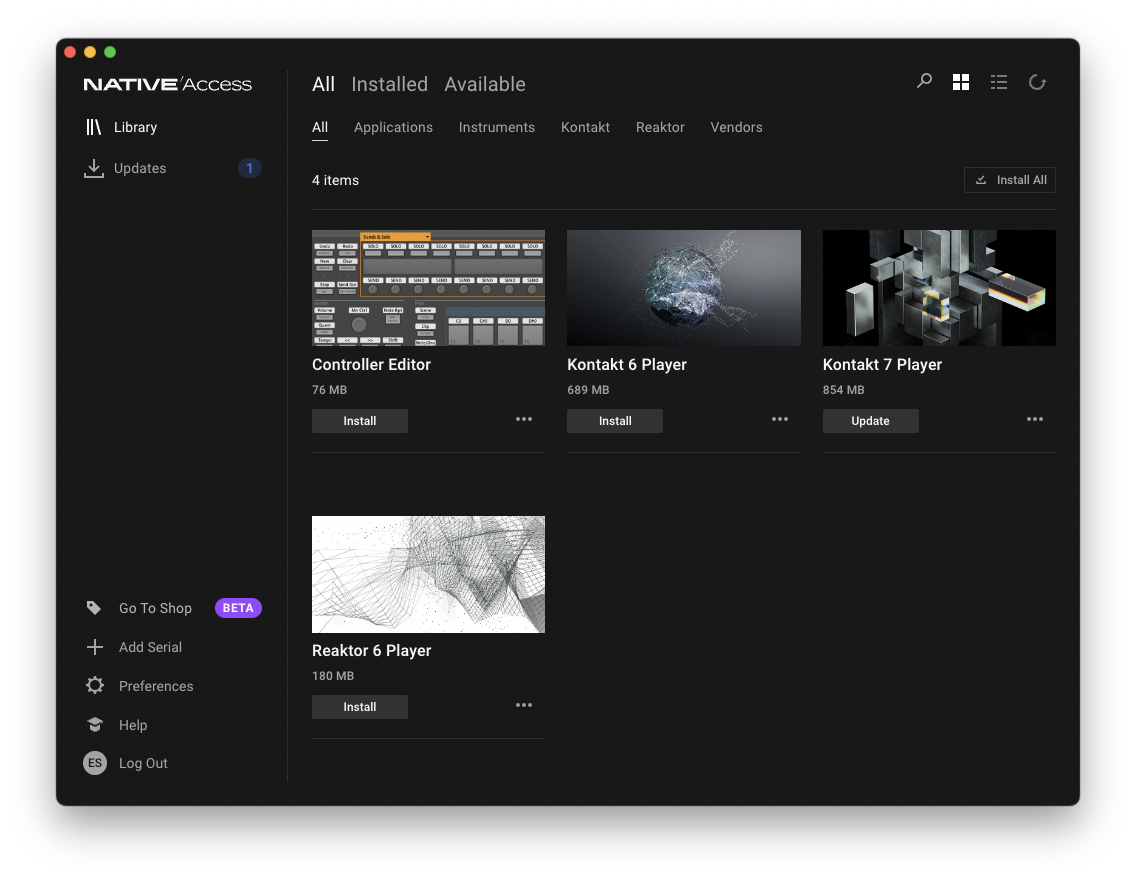Viewport: 1136px width, 880px height.
Task: Click the Install All button
Action: [x=1009, y=180]
